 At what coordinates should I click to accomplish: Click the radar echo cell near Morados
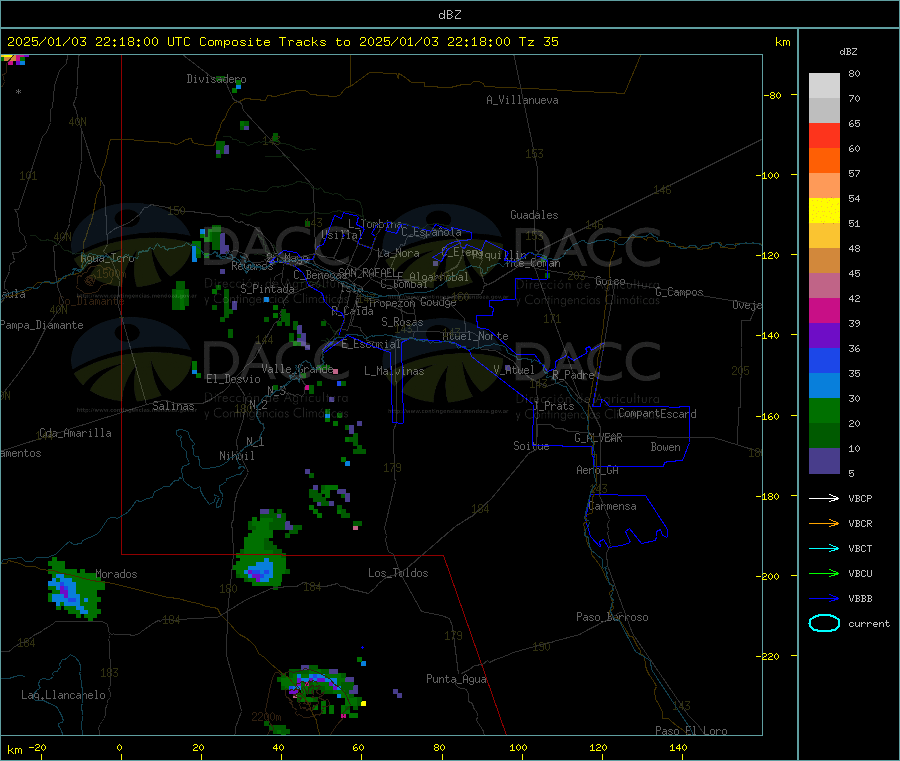(75, 590)
